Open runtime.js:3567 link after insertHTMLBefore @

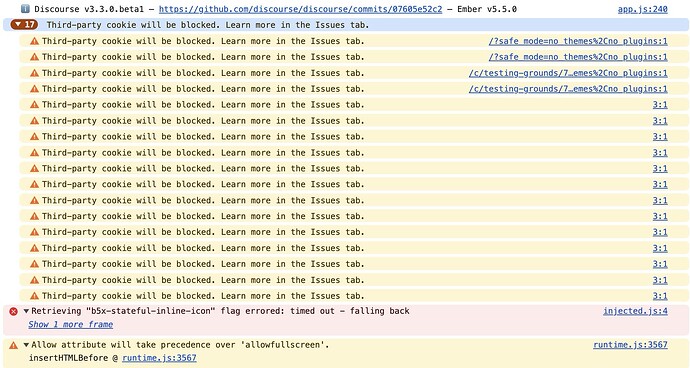[159, 358]
